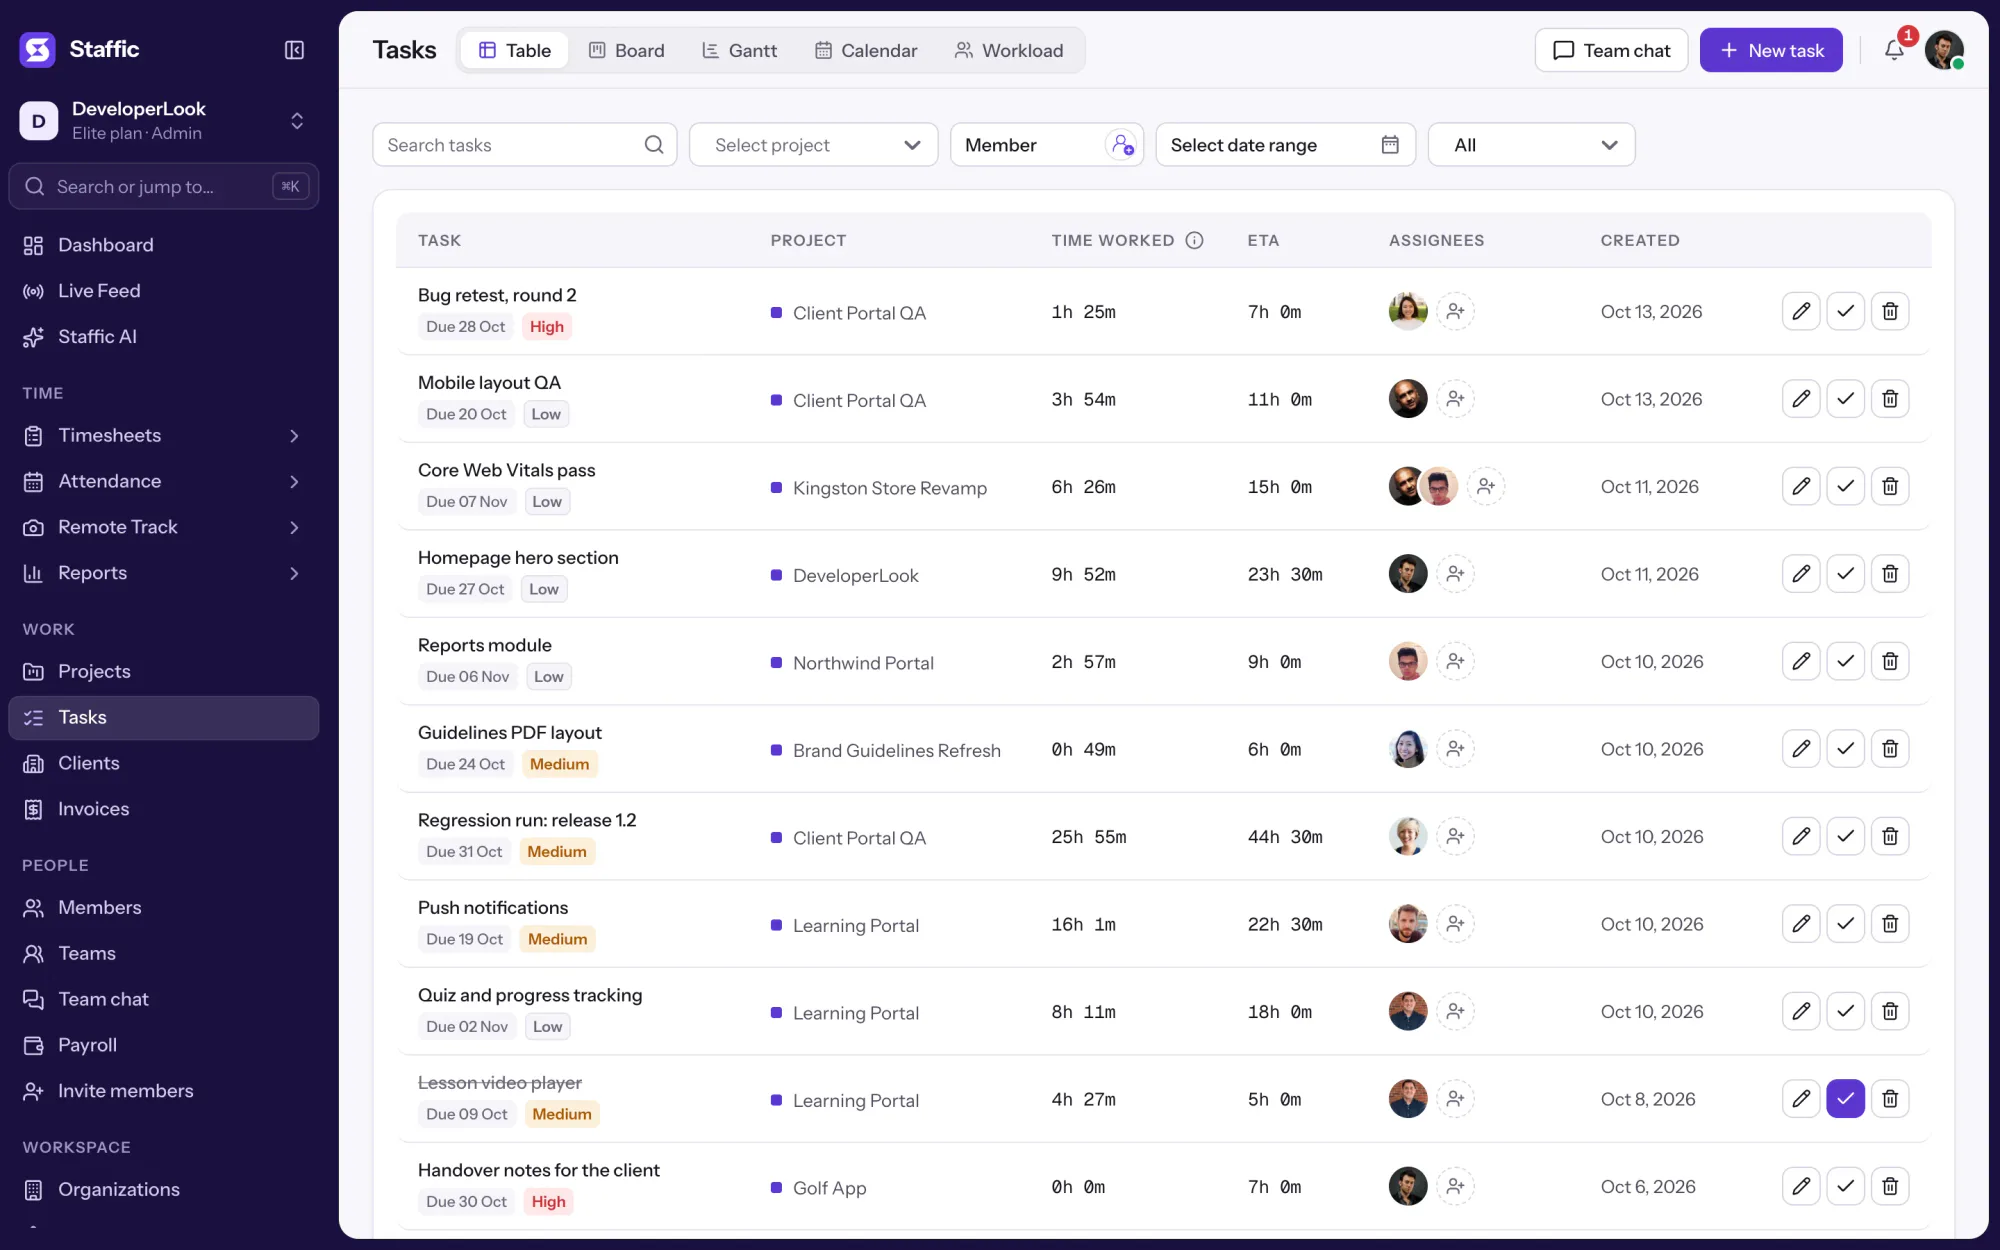
Task: Open the user profile avatar menu
Action: click(1944, 50)
